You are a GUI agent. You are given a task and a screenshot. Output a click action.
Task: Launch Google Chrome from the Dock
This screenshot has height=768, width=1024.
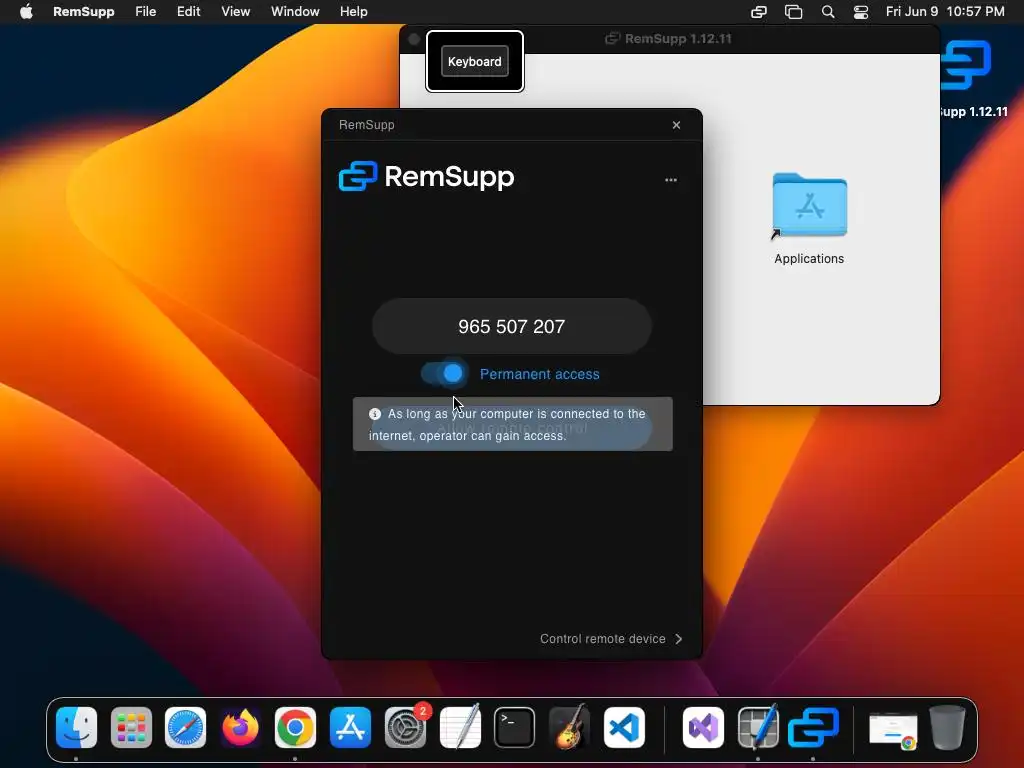(x=295, y=728)
